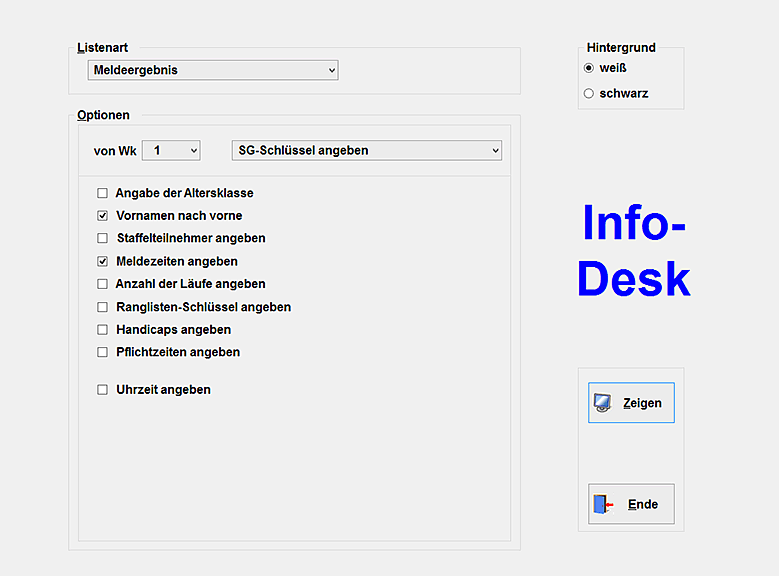
Task: Tick the Staffelteilnehmer angeben checkbox
Action: coord(102,239)
